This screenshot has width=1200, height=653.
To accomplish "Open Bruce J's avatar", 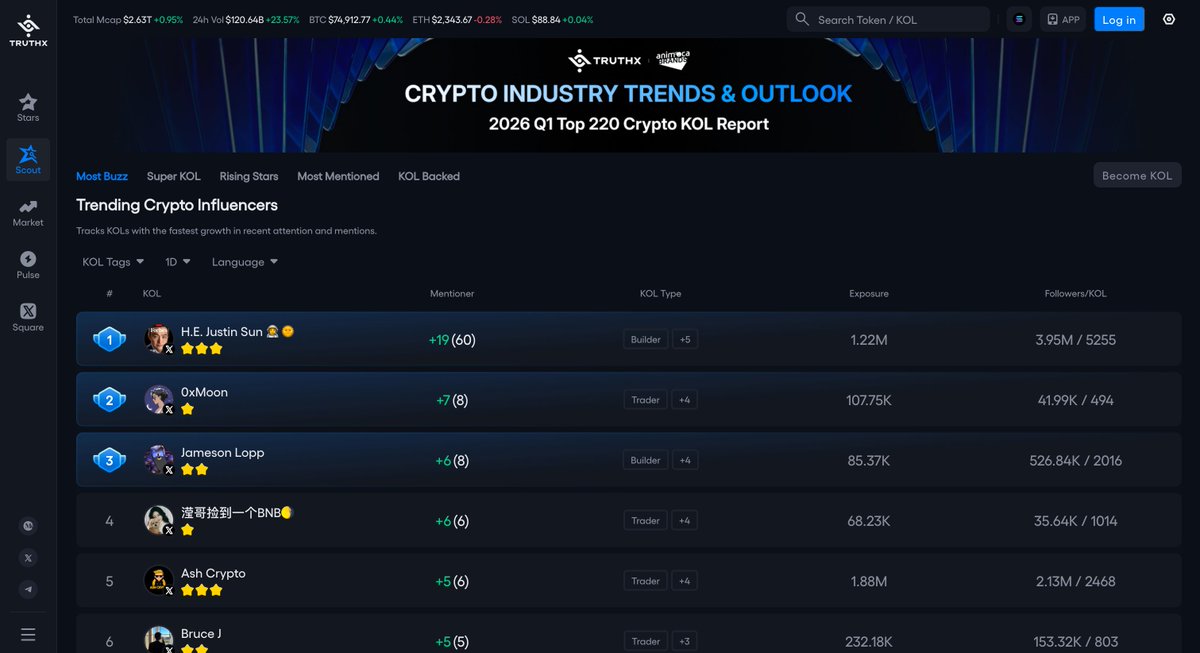I will pos(158,640).
